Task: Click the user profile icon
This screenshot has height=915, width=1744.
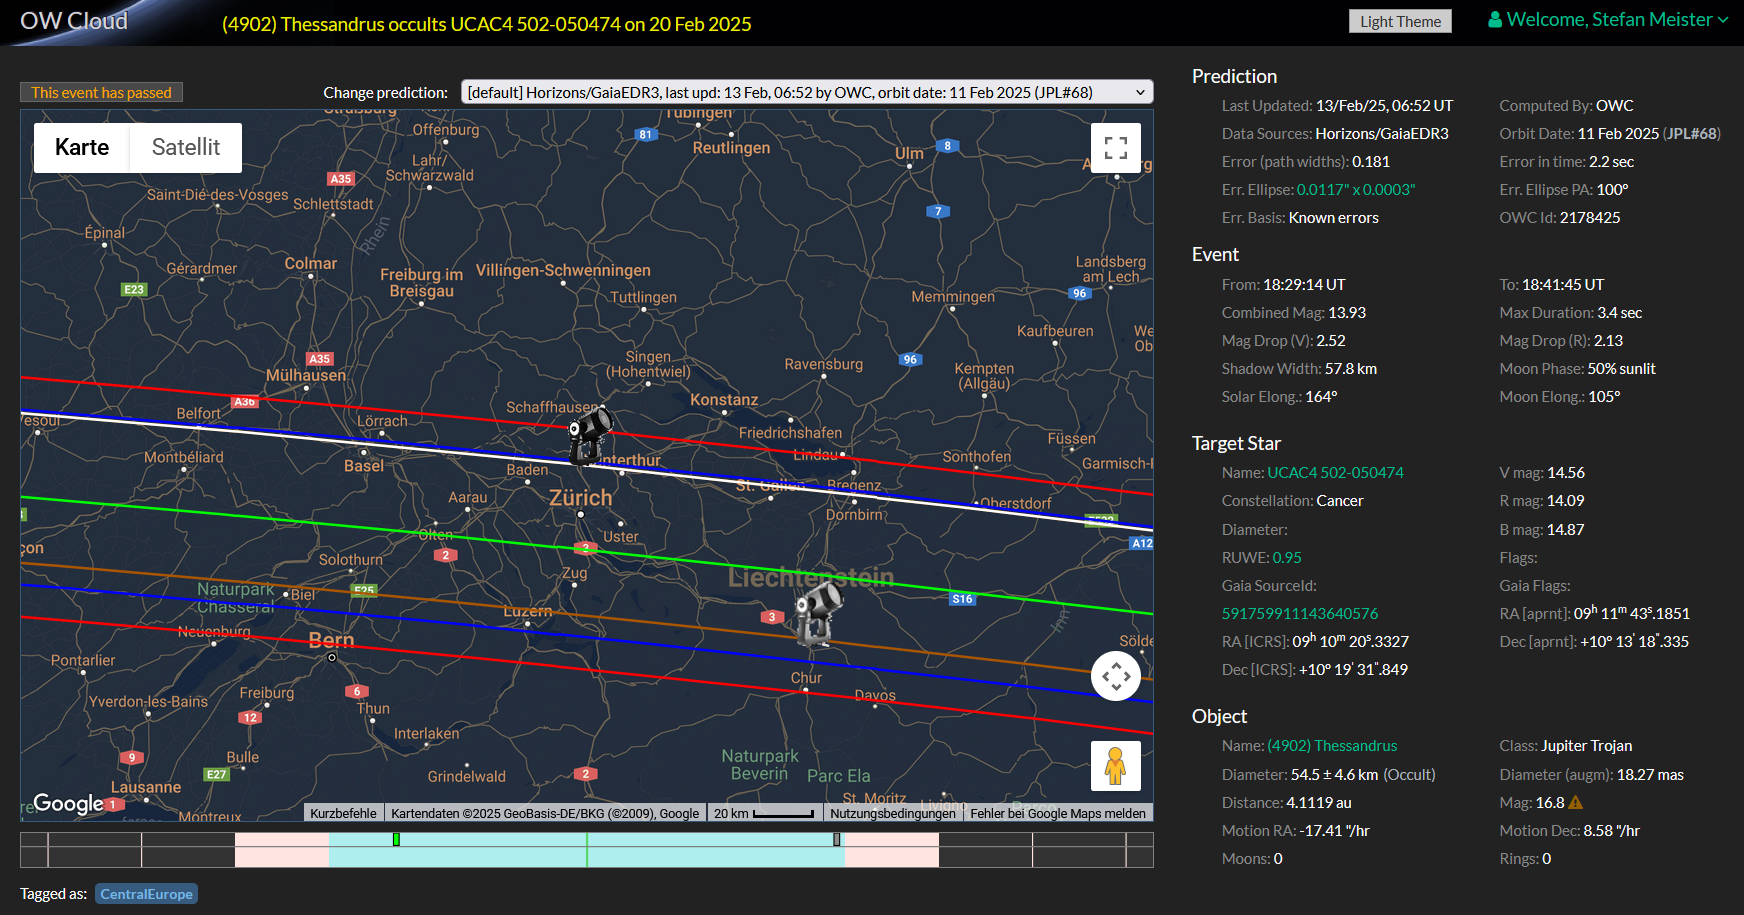Action: (1495, 20)
